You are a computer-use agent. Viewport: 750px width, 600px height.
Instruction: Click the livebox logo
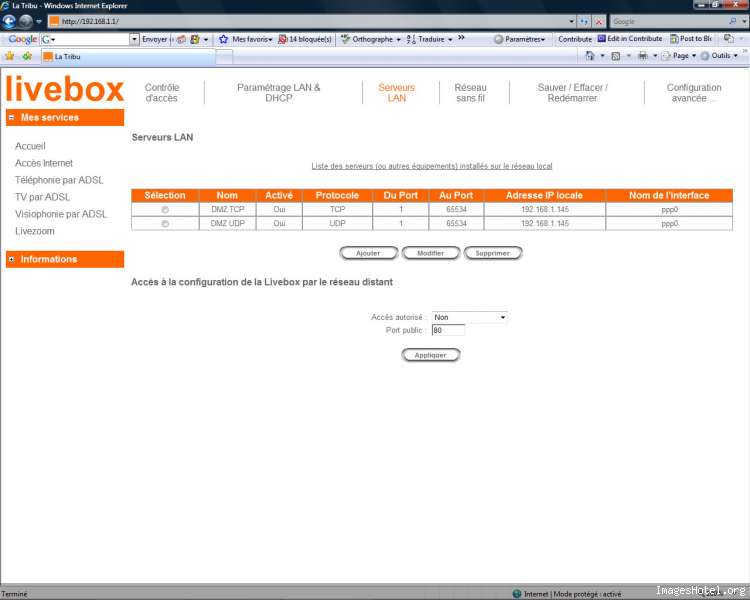65,89
